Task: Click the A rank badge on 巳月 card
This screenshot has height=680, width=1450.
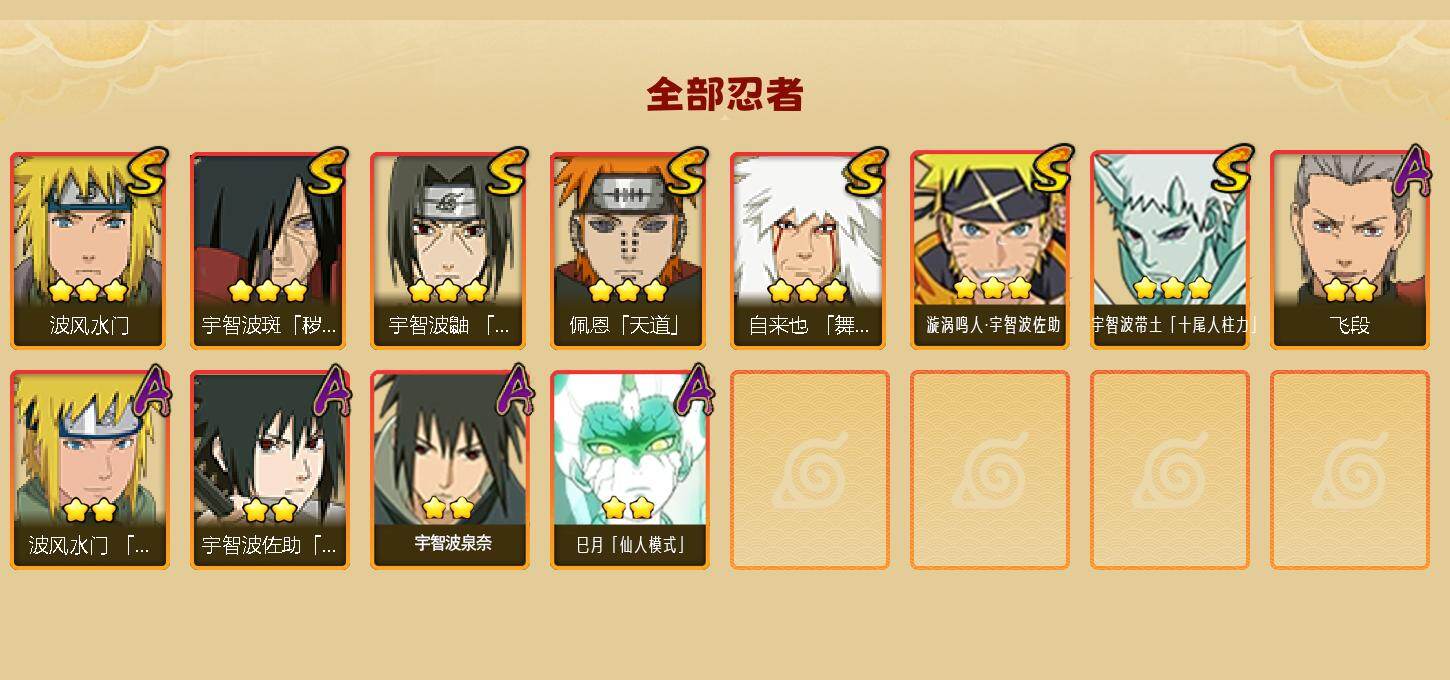Action: click(x=694, y=390)
